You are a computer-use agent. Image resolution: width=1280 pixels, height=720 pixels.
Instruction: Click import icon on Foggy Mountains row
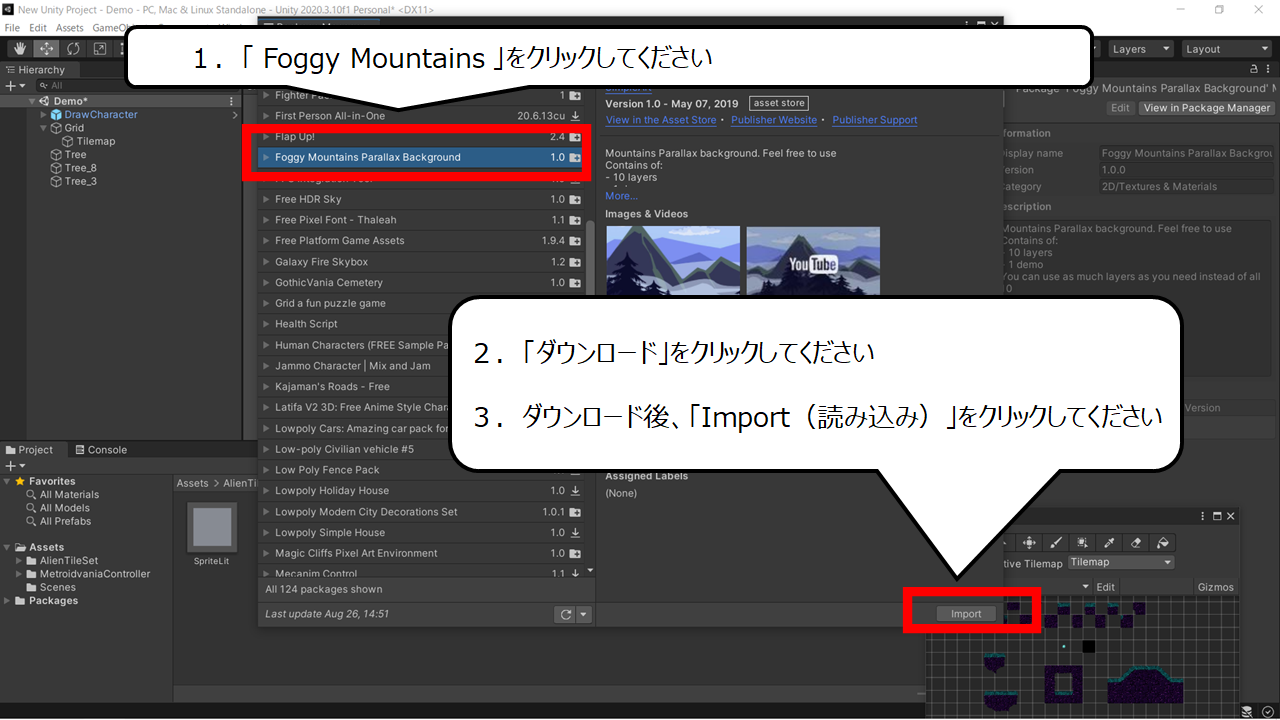[x=575, y=157]
